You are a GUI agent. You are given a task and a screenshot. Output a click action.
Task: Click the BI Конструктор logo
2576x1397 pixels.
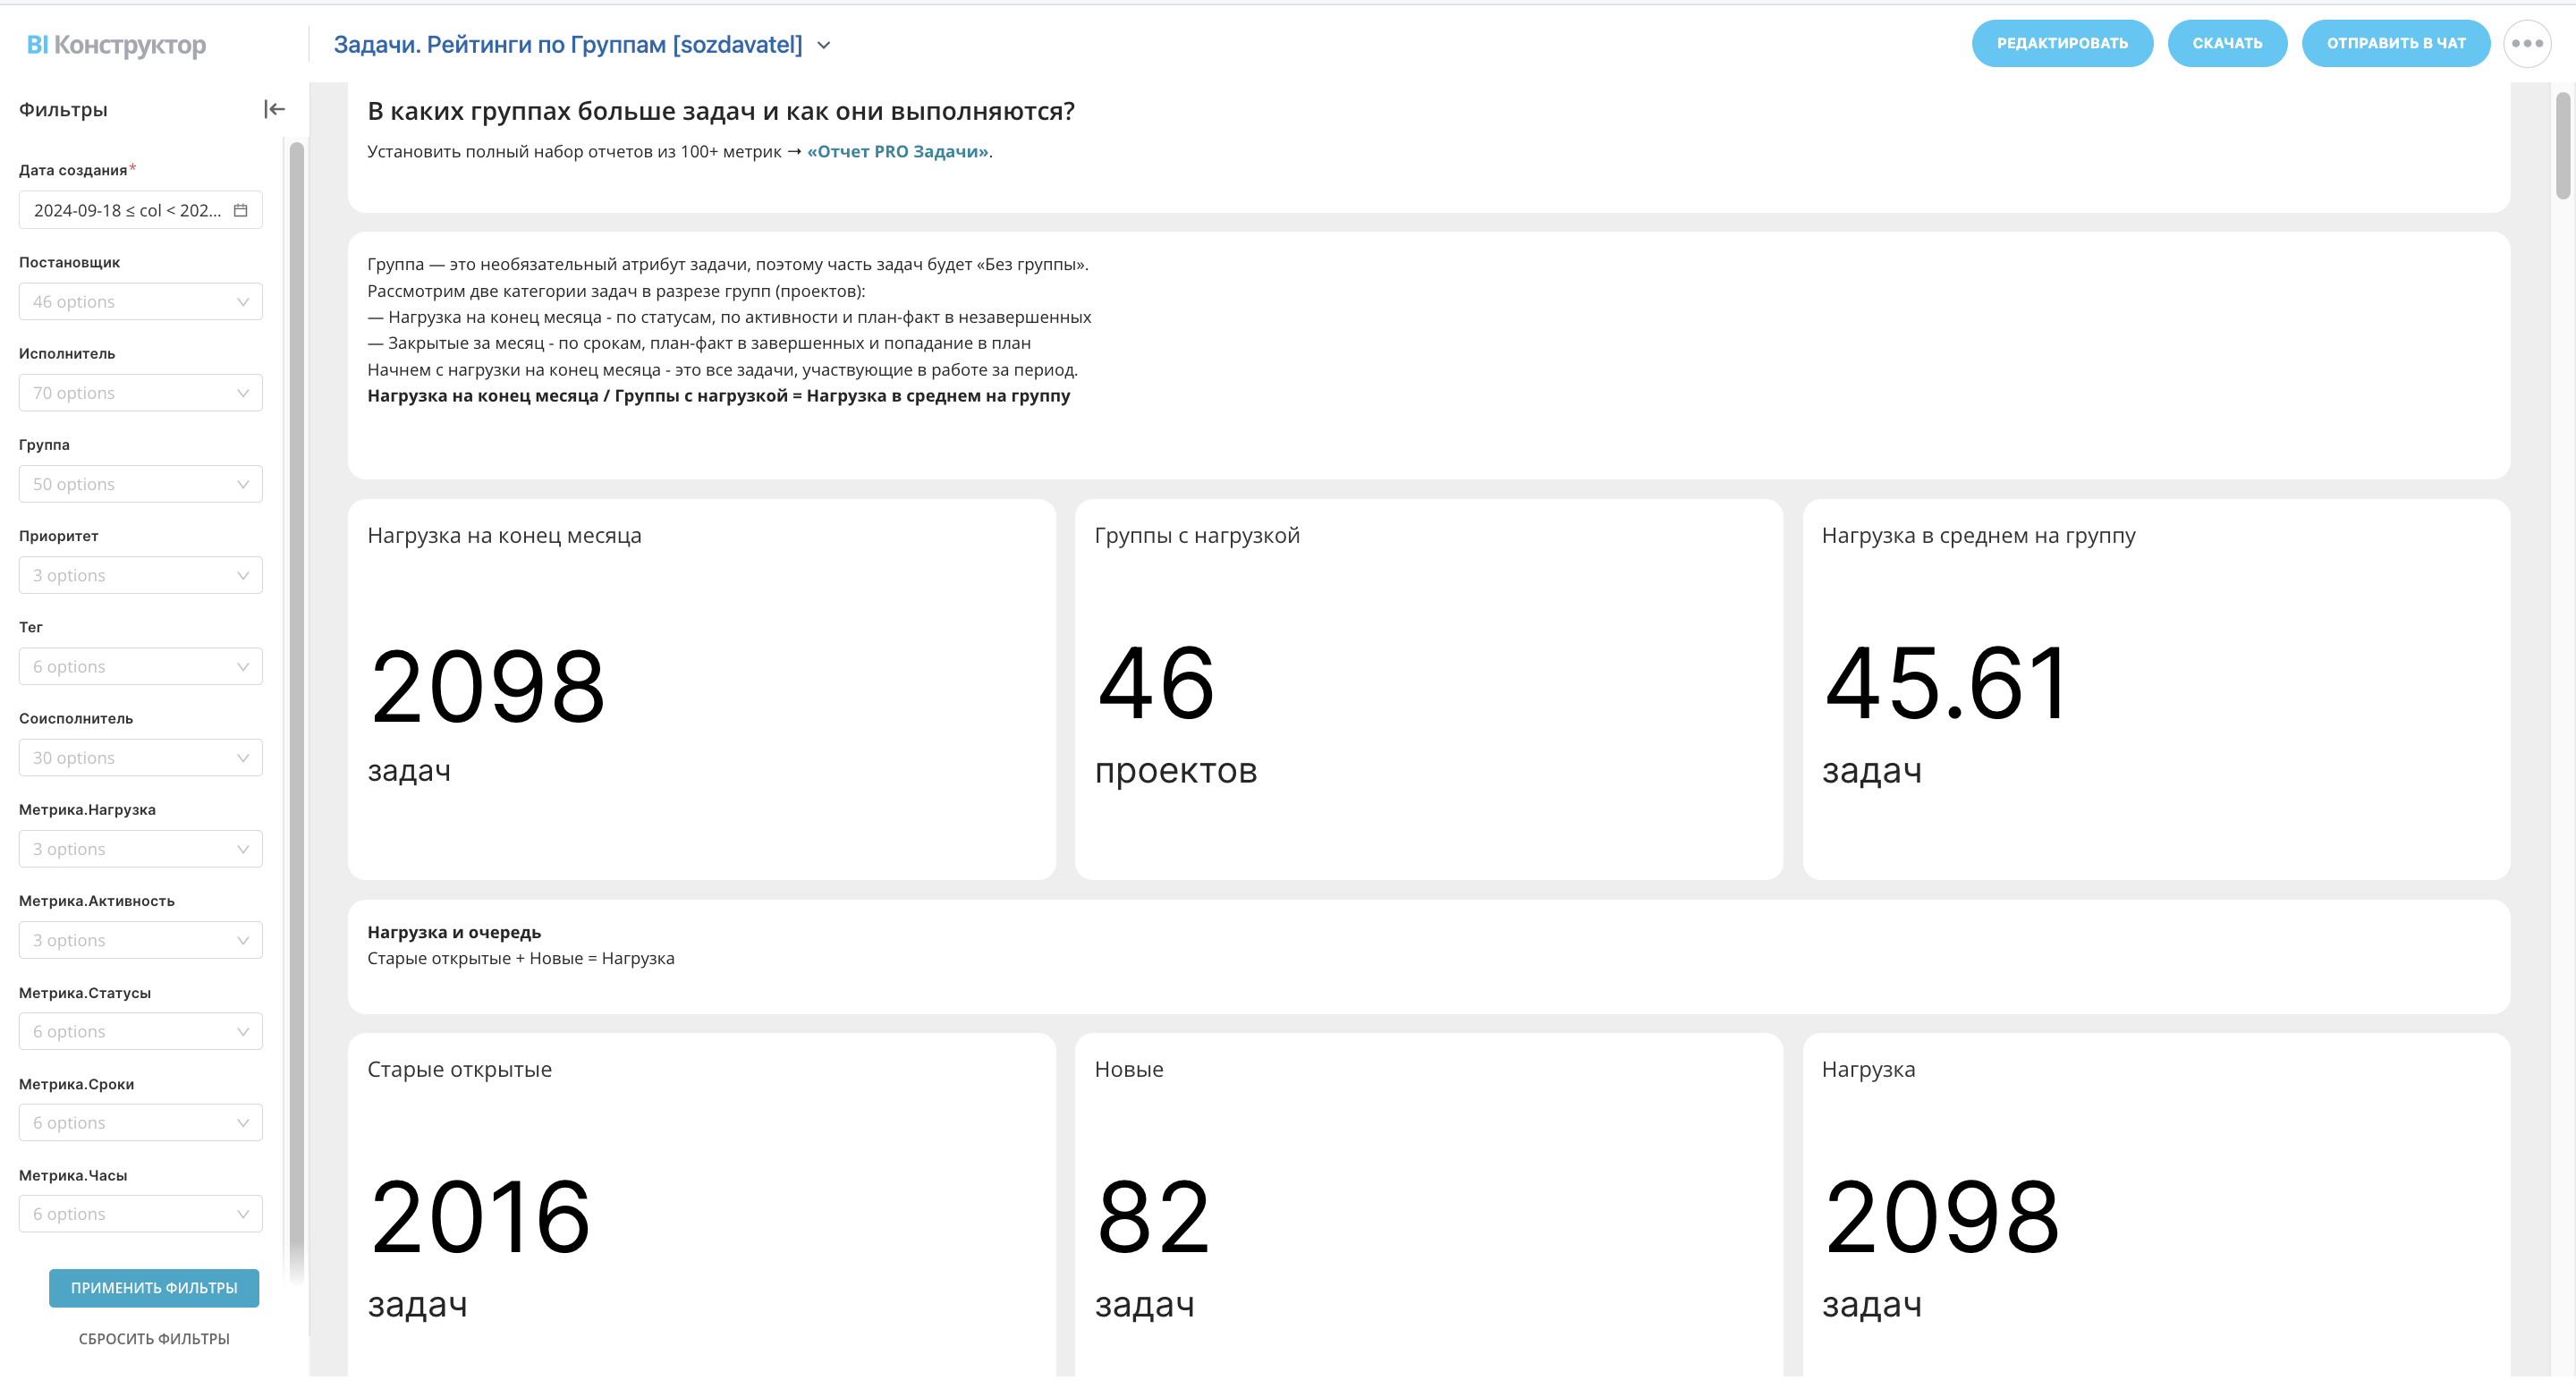[116, 45]
